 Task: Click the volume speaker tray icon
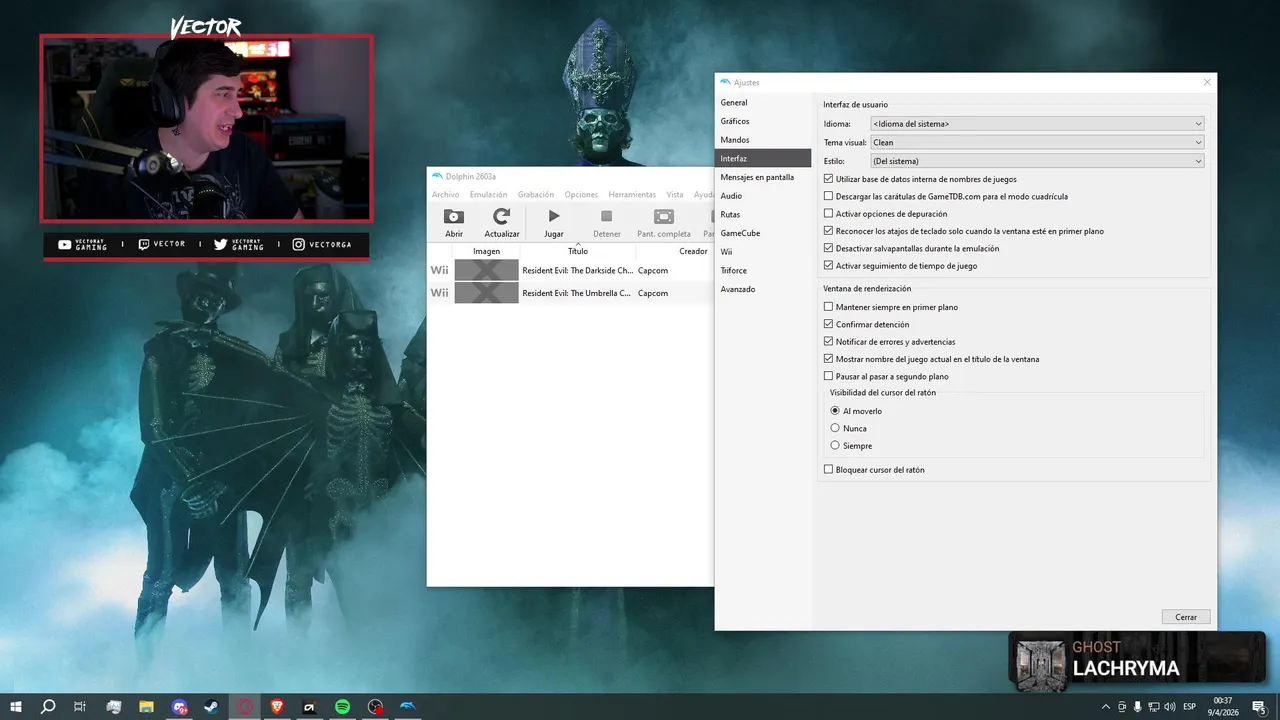point(1169,707)
